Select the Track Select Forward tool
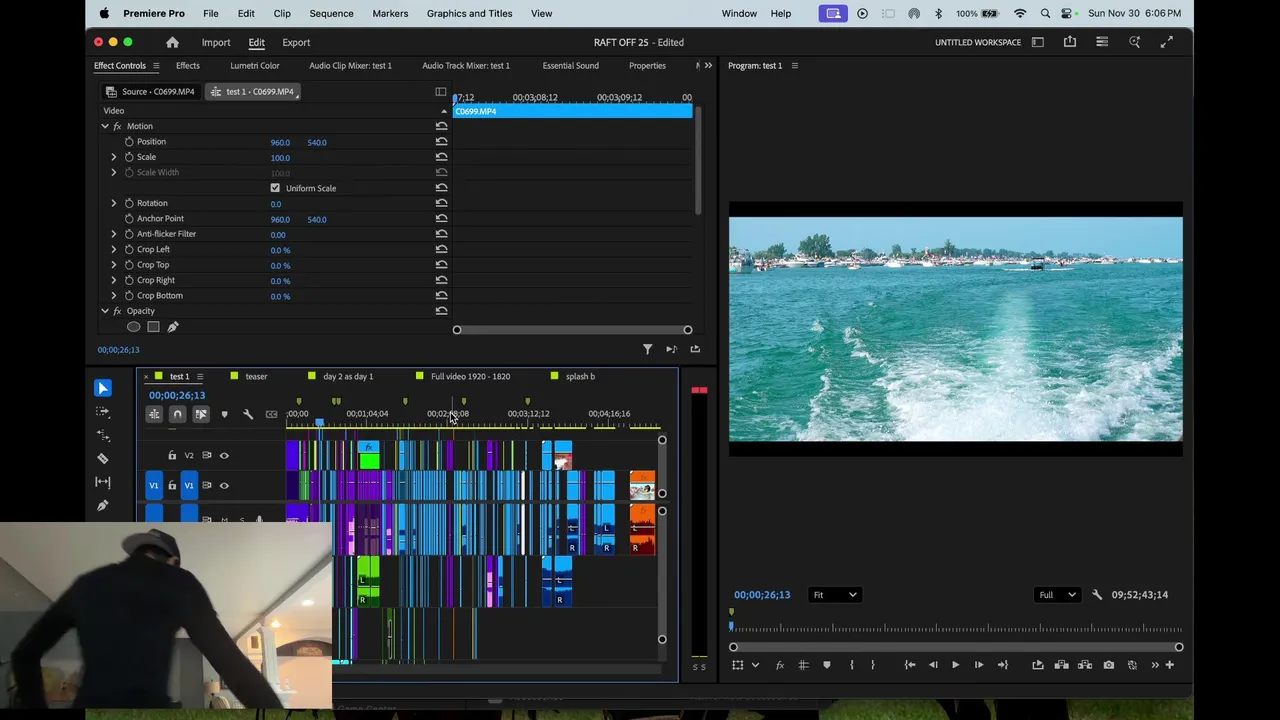1280x720 pixels. (103, 411)
